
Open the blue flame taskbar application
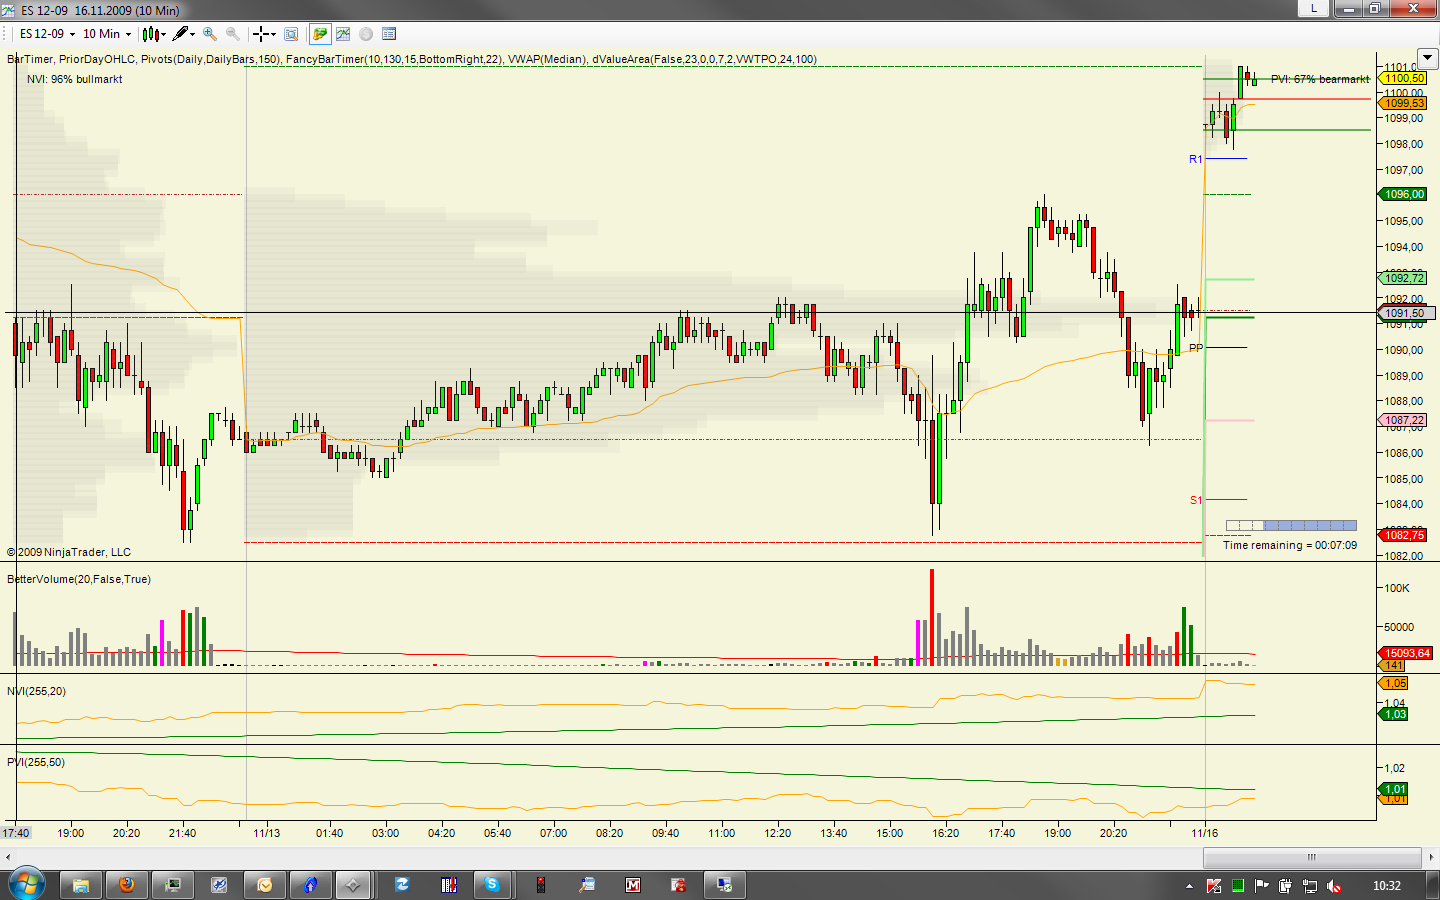(x=311, y=885)
